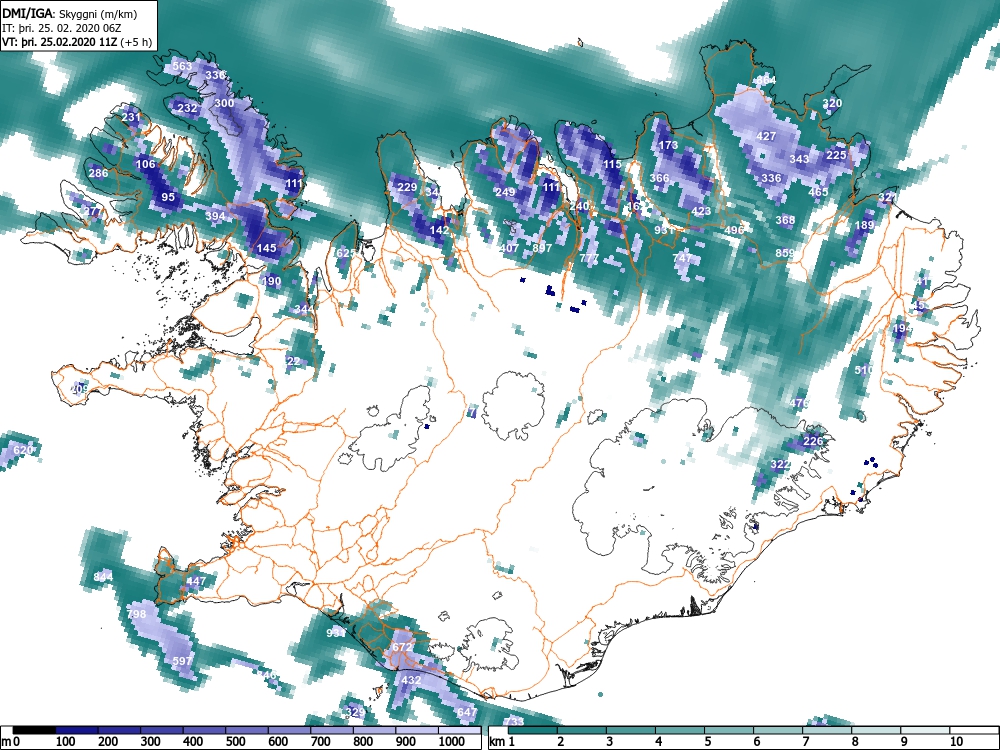Click visibility value '859' on map
1000x750 pixels.
785,253
